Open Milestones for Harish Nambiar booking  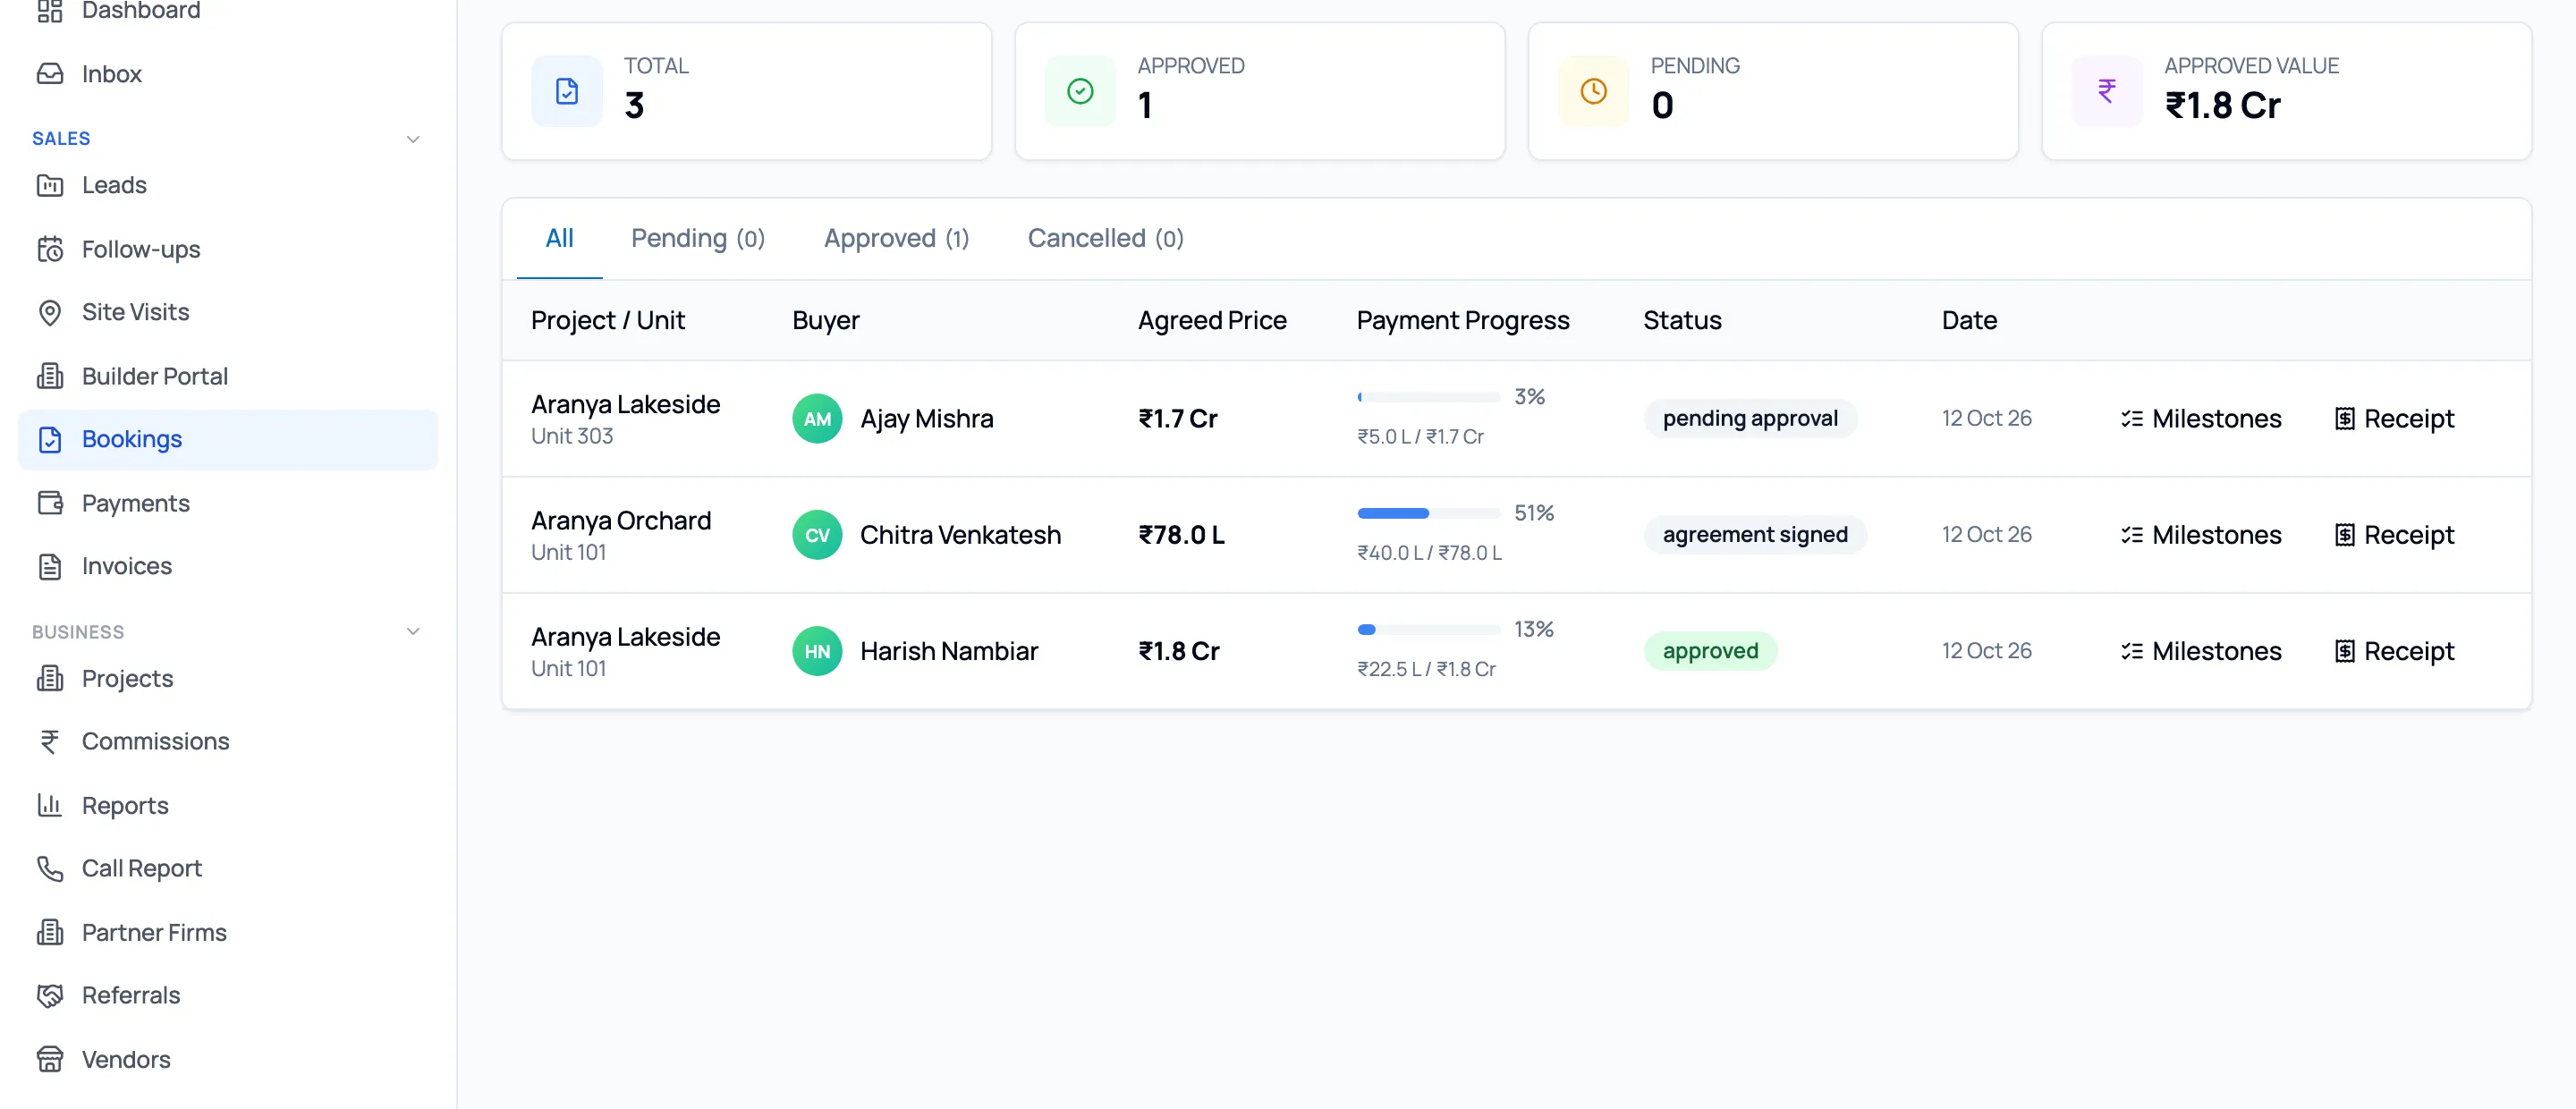[x=2200, y=651]
